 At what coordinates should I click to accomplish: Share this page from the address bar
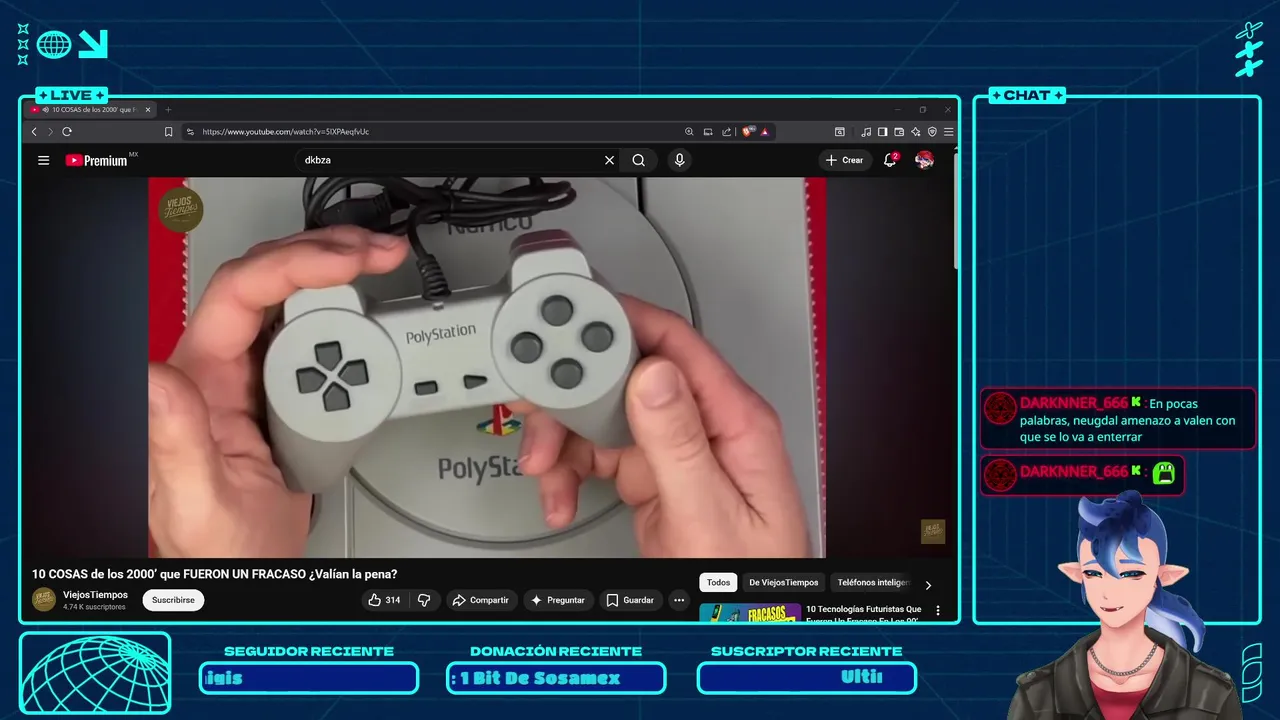pos(727,131)
